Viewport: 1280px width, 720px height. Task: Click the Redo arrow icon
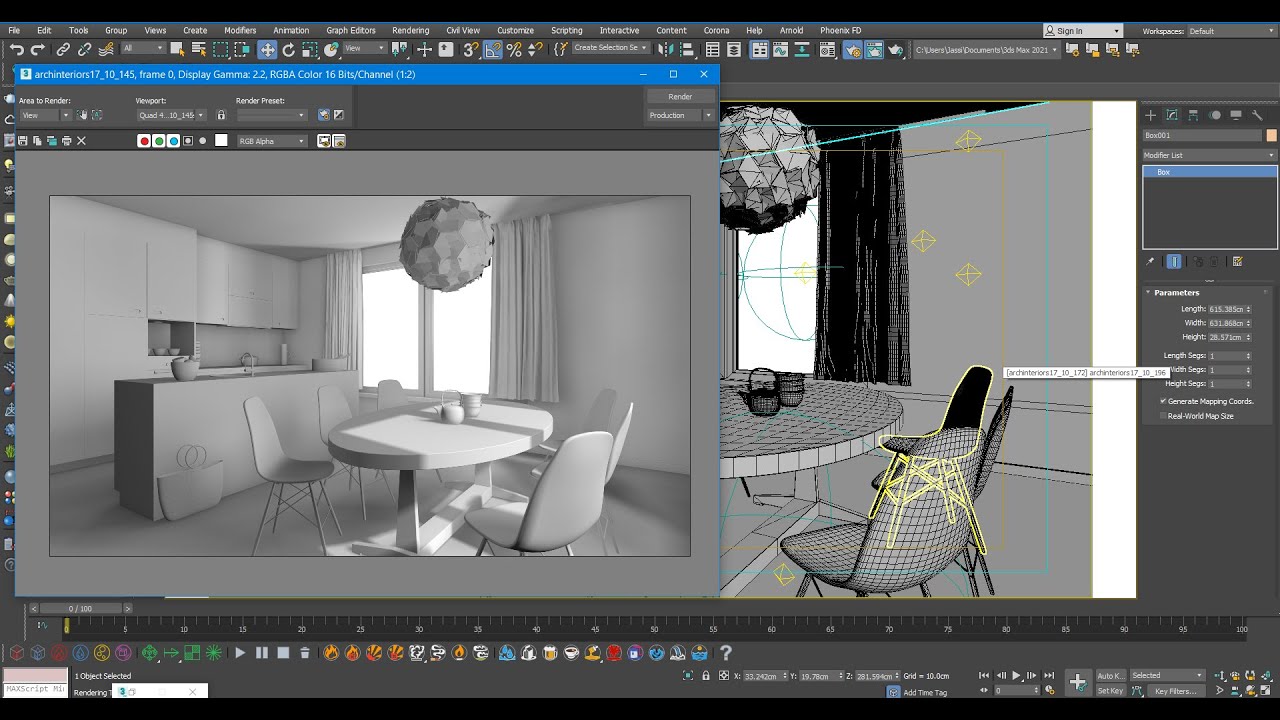tap(38, 49)
